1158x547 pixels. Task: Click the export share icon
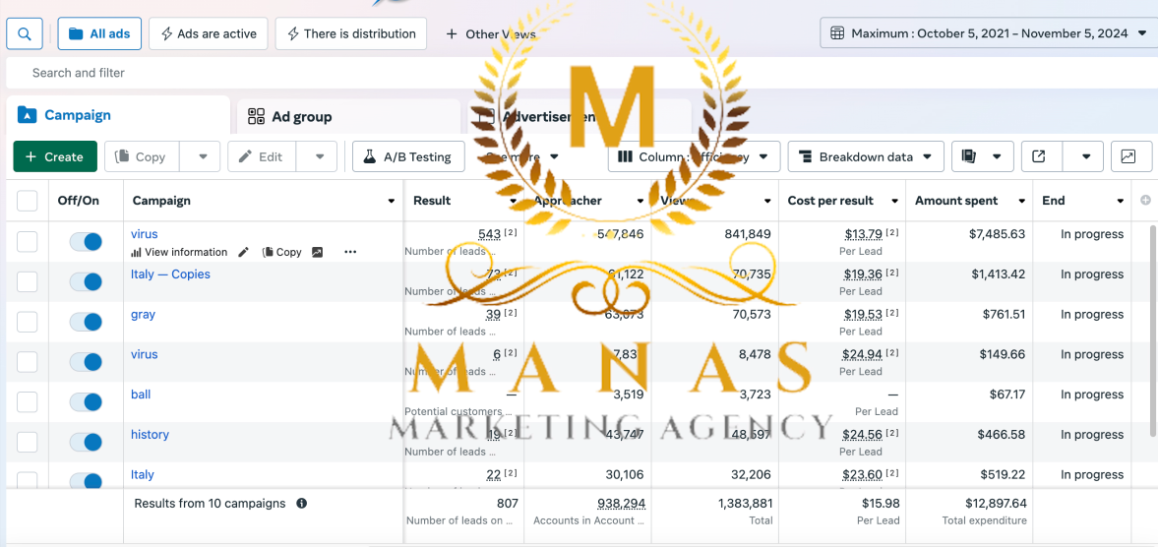(1041, 156)
